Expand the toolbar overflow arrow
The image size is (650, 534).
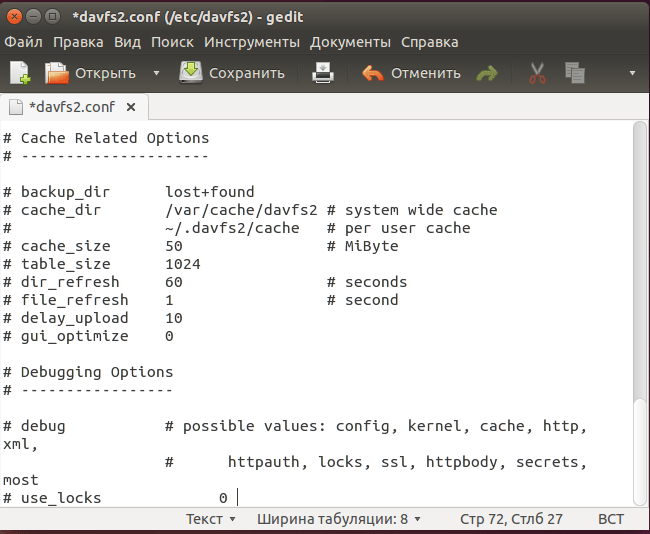pyautogui.click(x=632, y=73)
